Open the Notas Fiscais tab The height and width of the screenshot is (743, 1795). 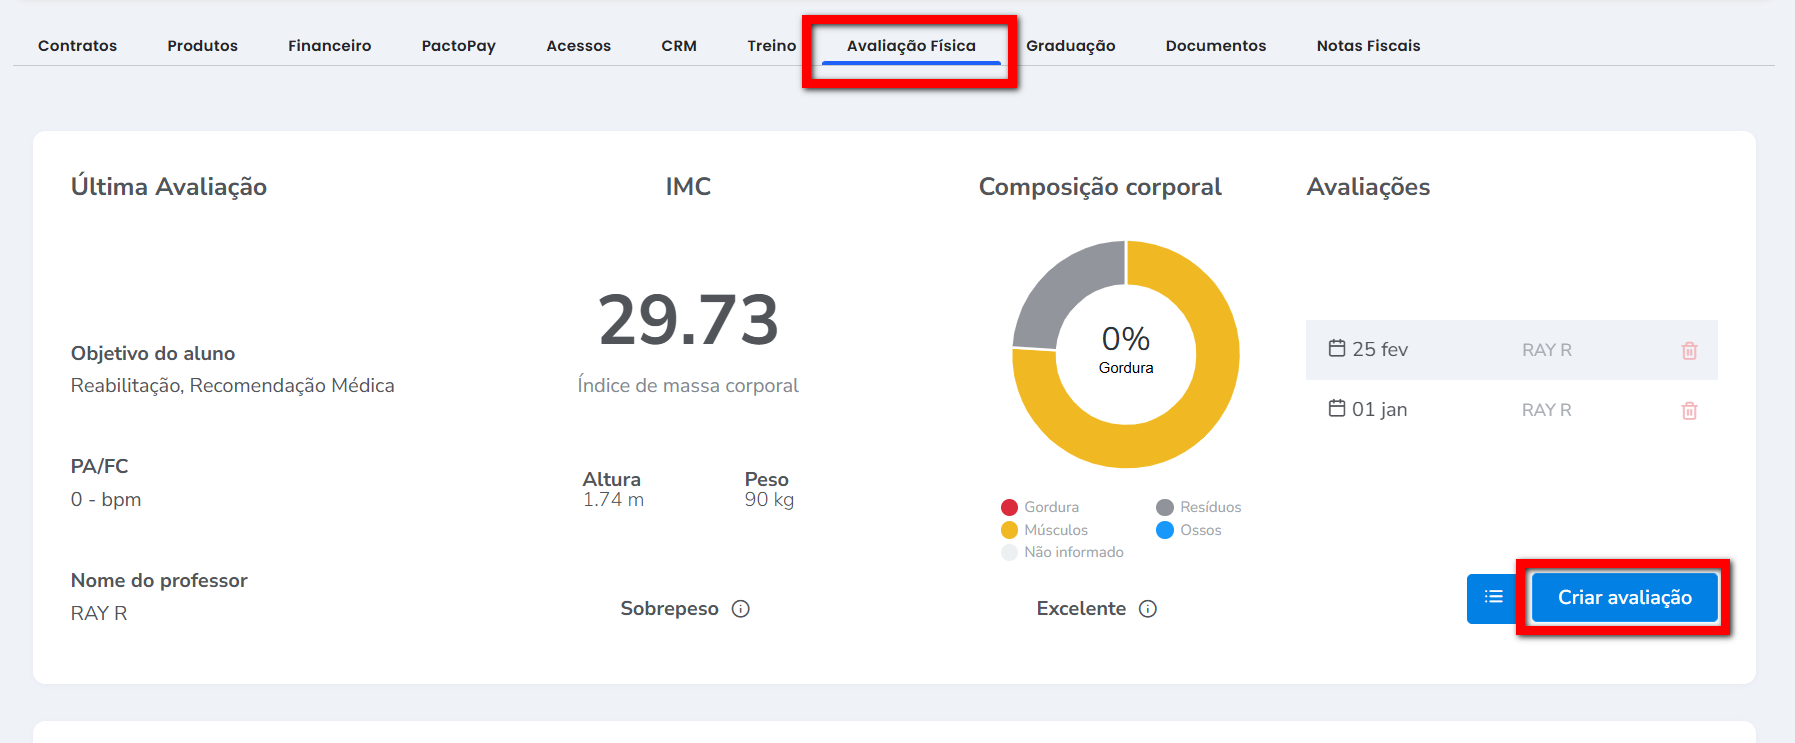1368,46
